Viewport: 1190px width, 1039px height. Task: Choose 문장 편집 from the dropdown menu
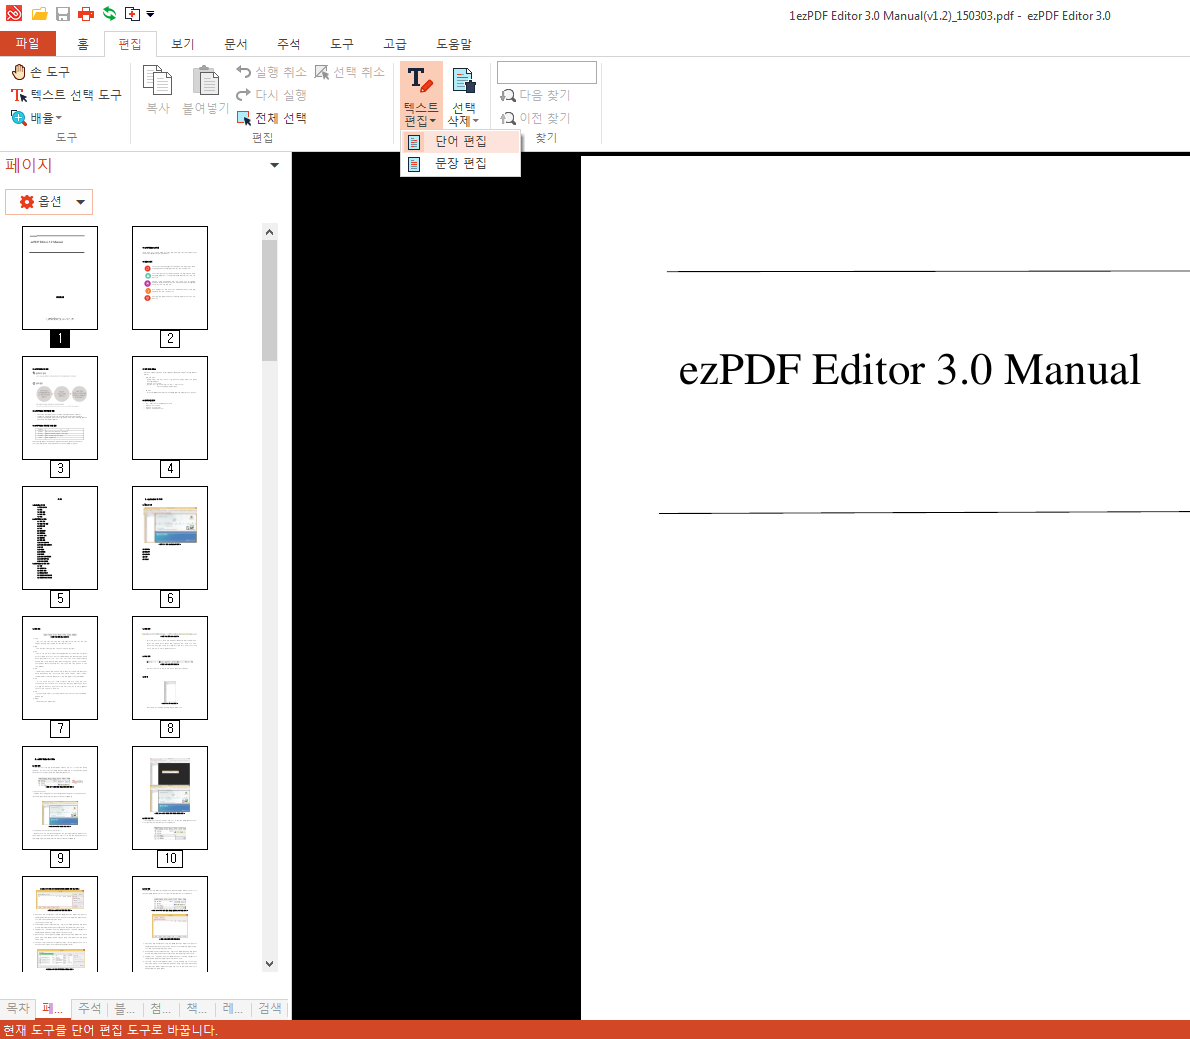pyautogui.click(x=460, y=163)
